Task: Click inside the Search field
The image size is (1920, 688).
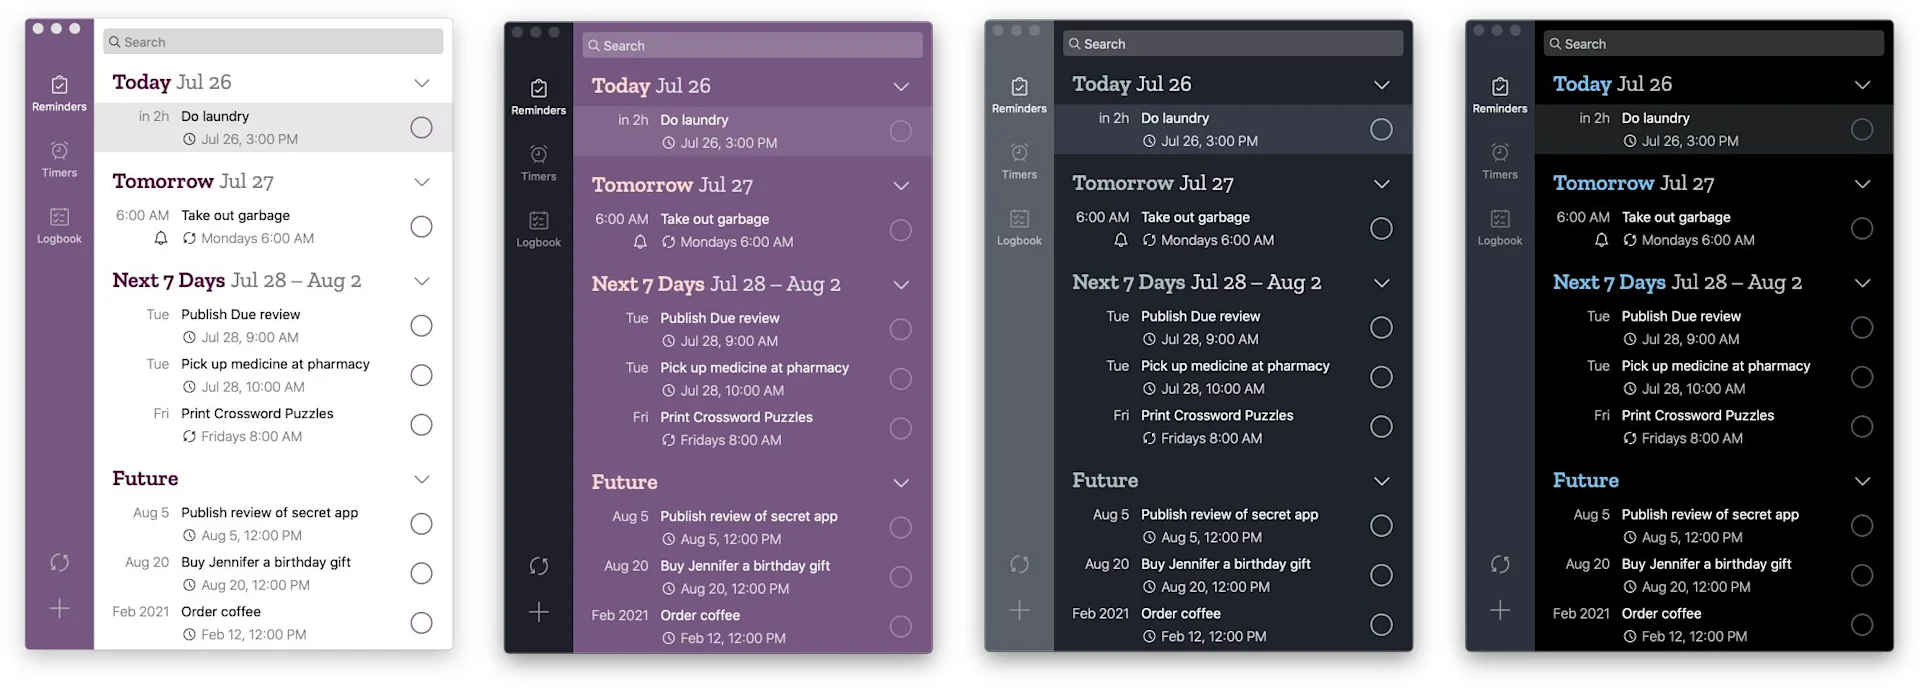Action: (272, 40)
